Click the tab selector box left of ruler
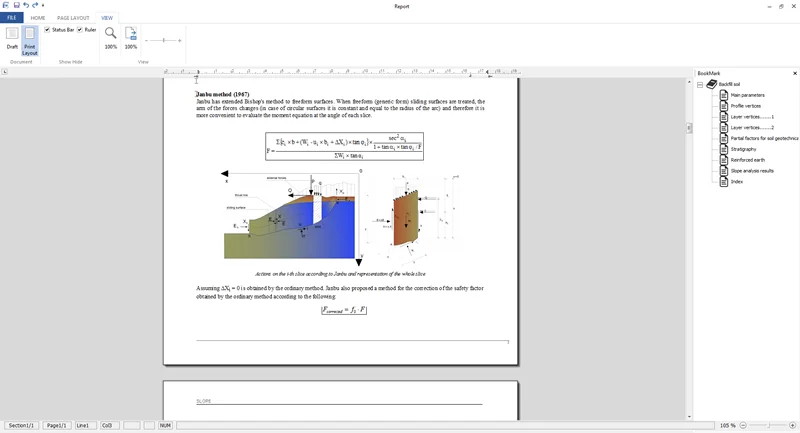The height and width of the screenshot is (433, 800). pos(5,72)
